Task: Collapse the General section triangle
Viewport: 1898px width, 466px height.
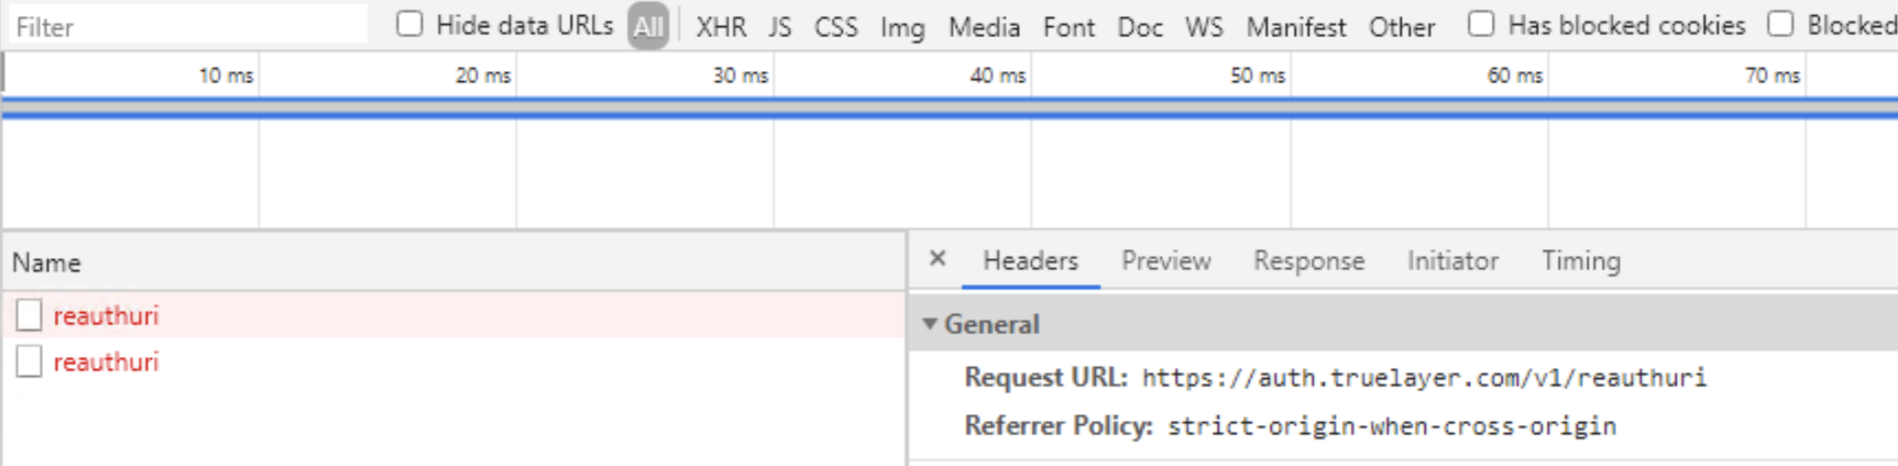Action: tap(930, 324)
